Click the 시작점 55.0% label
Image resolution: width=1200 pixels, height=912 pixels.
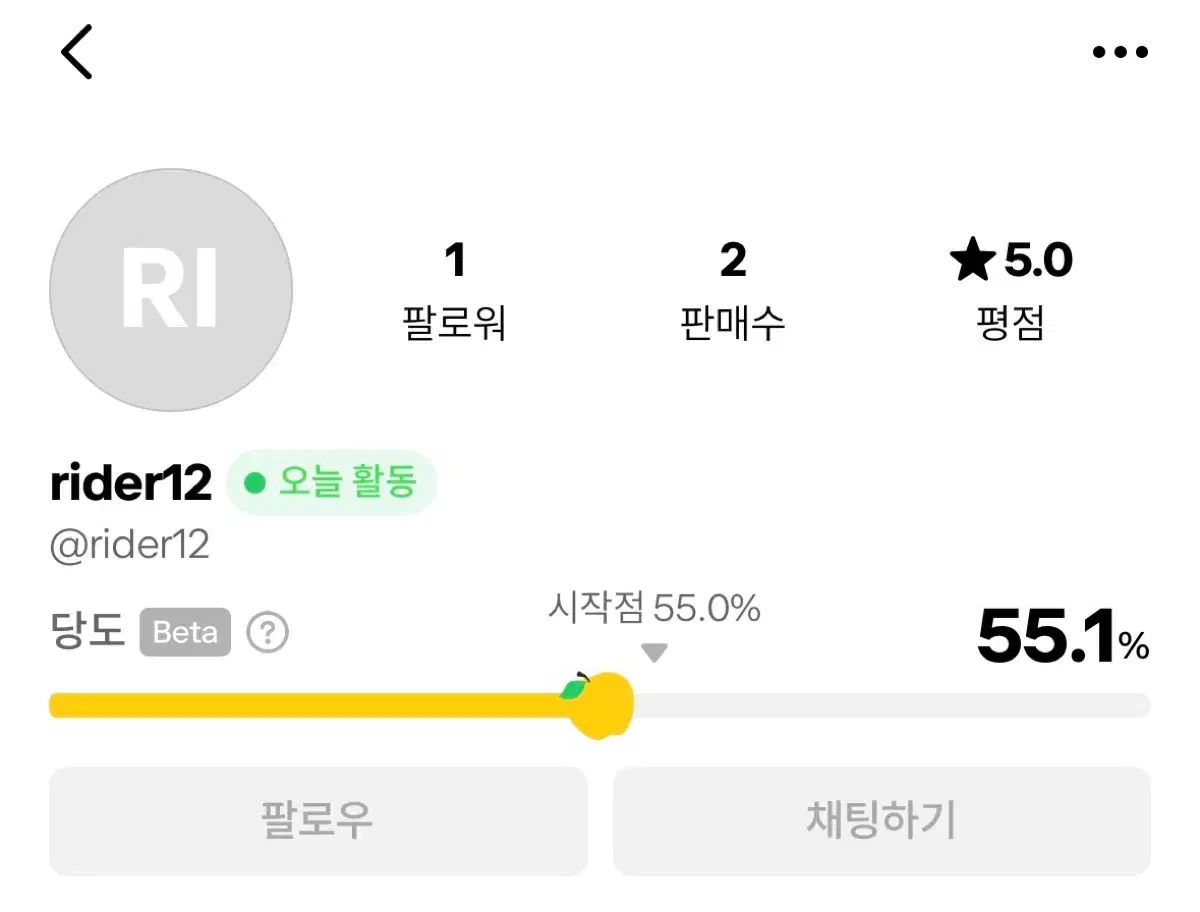654,608
